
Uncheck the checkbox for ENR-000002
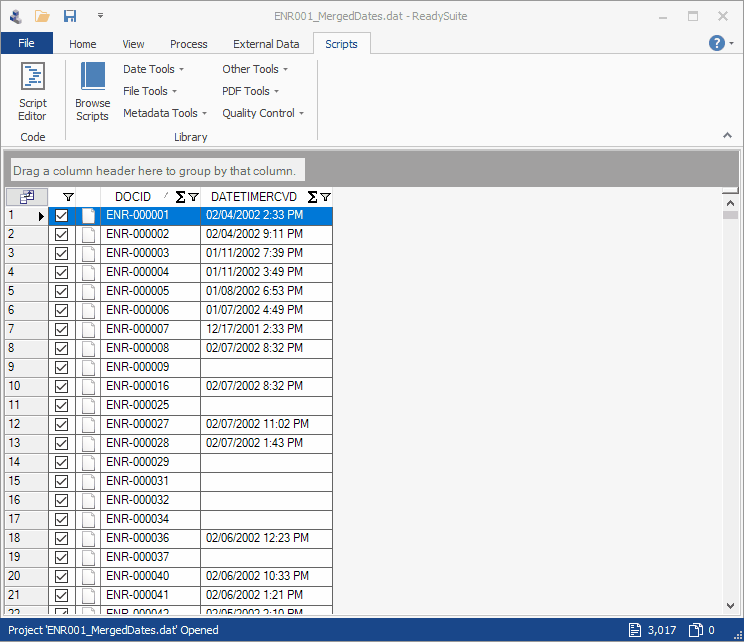(62, 234)
